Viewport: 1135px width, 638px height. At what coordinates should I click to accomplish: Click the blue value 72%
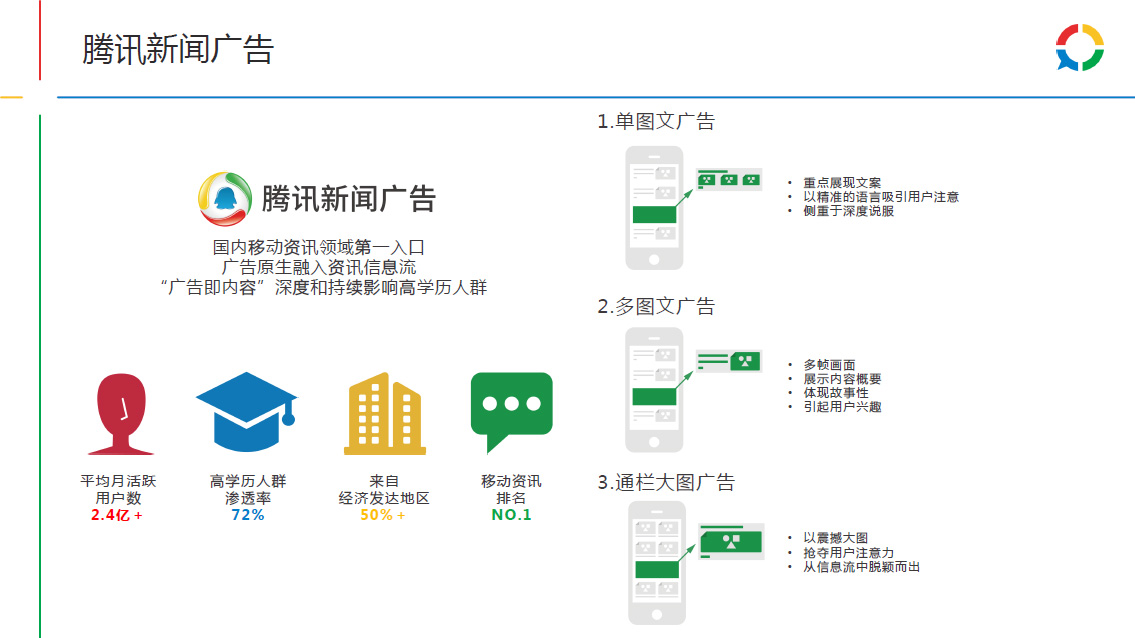tap(248, 515)
